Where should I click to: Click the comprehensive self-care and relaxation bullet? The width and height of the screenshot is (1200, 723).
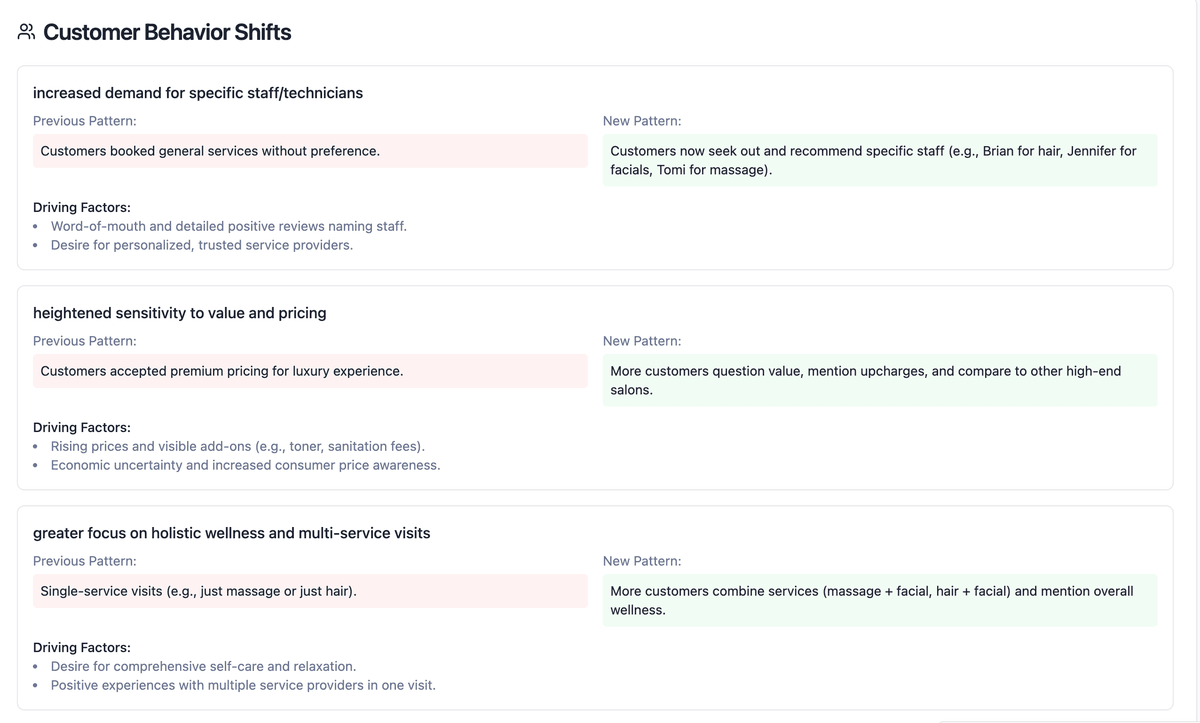[203, 666]
